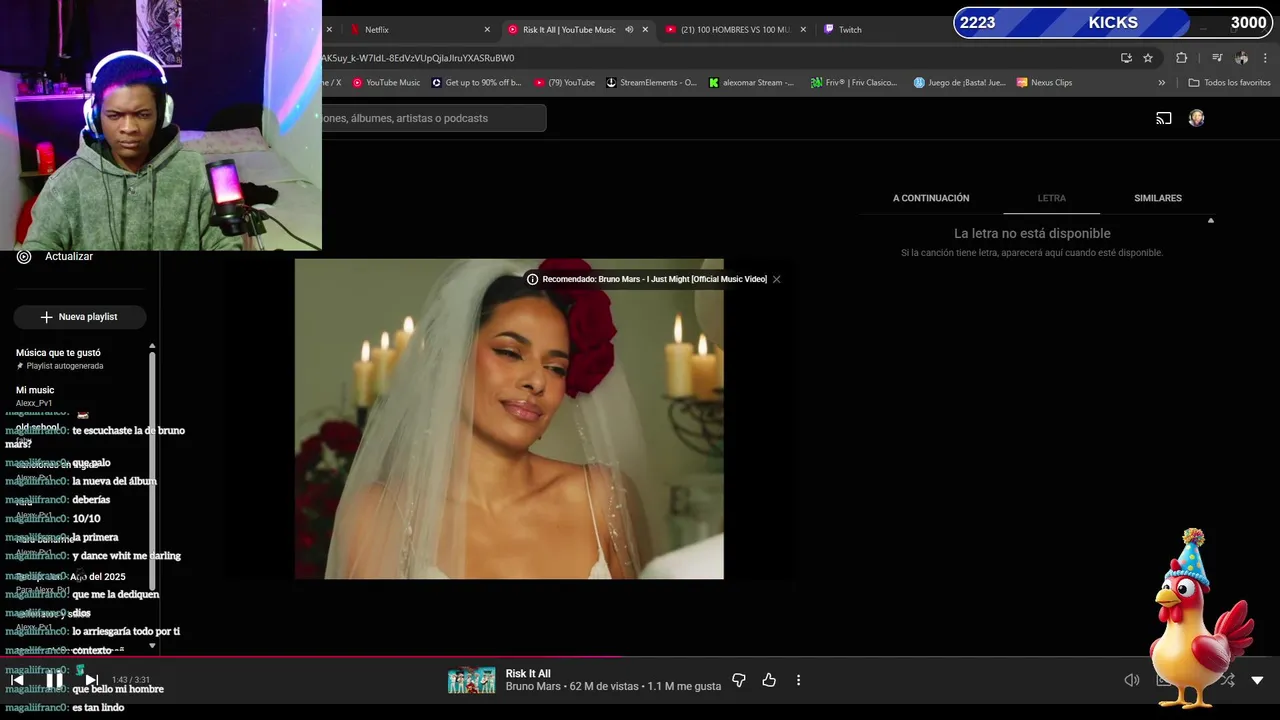Click the Cast to device icon
The height and width of the screenshot is (720, 1280).
click(x=1164, y=118)
